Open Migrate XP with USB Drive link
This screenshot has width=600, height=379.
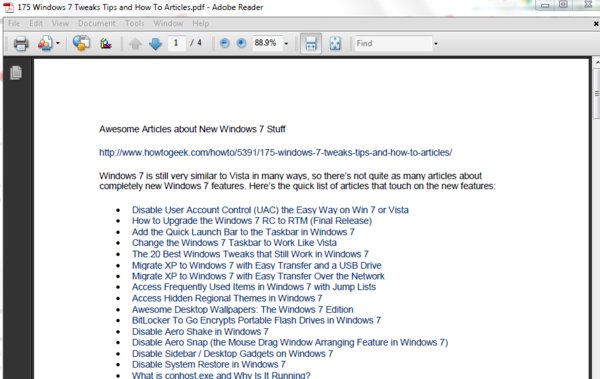point(257,265)
